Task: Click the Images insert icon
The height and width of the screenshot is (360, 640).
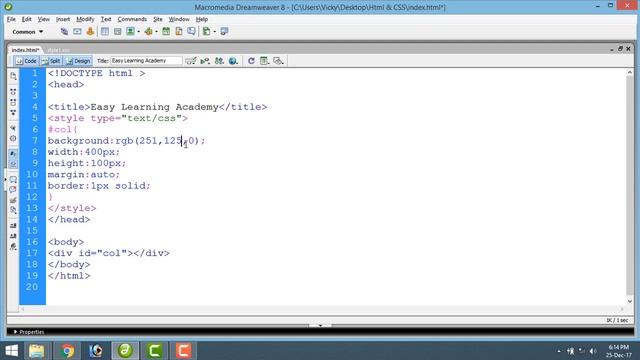Action: click(x=130, y=31)
